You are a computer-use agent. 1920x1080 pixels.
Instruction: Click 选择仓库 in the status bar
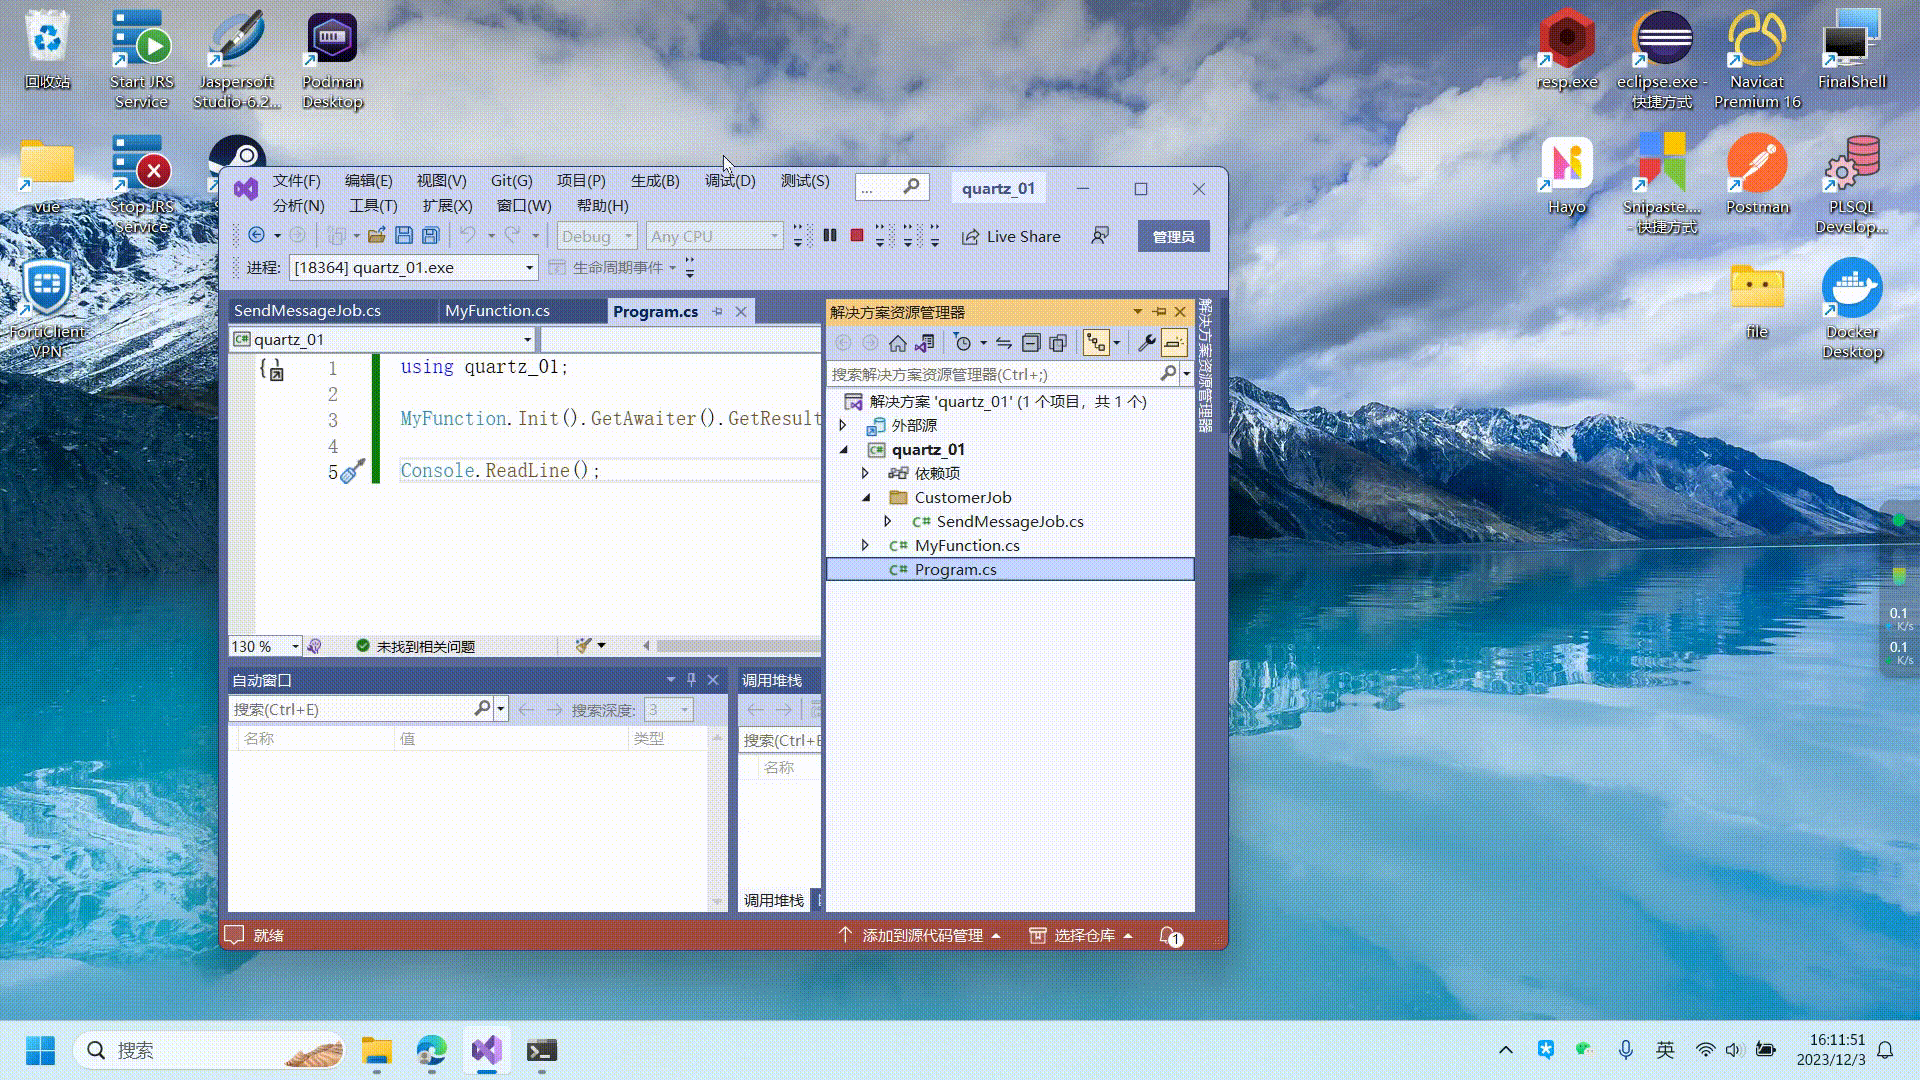[x=1082, y=936]
